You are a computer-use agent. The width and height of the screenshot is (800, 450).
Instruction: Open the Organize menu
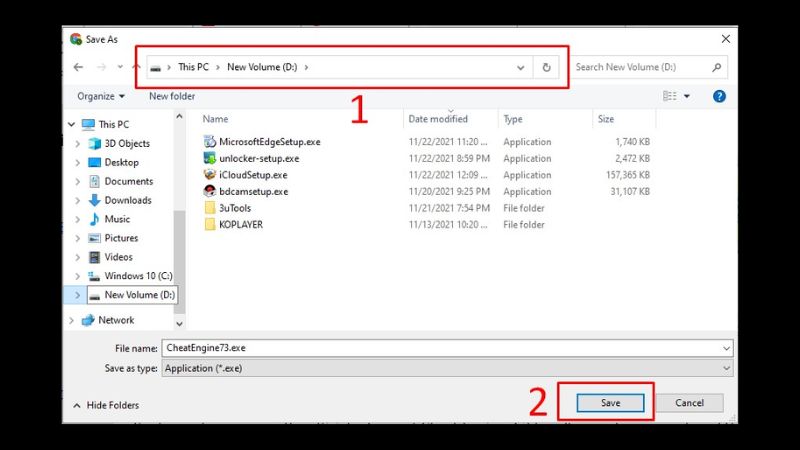(x=101, y=96)
